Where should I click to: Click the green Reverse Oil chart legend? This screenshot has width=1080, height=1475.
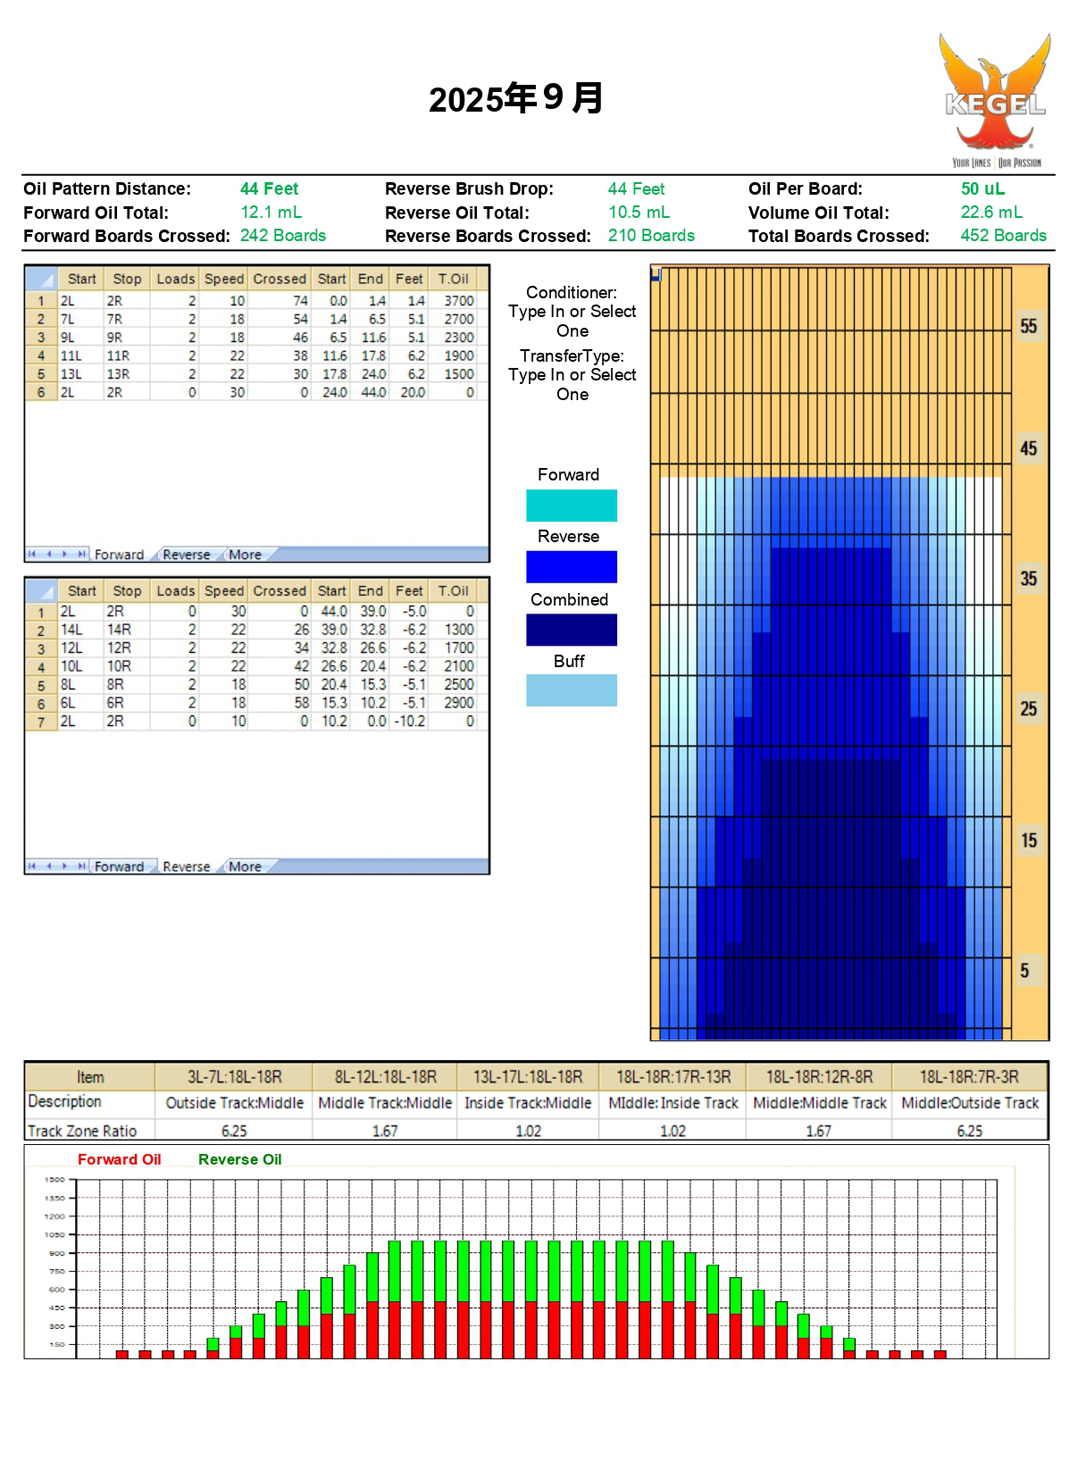click(240, 1159)
